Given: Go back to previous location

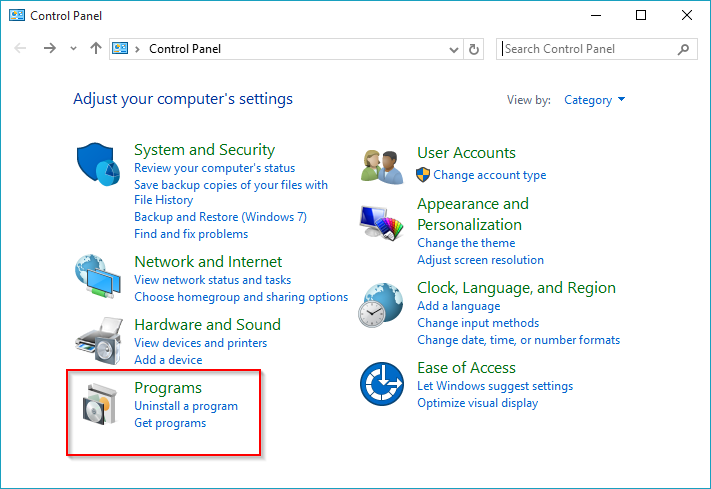Looking at the screenshot, I should click(x=20, y=48).
